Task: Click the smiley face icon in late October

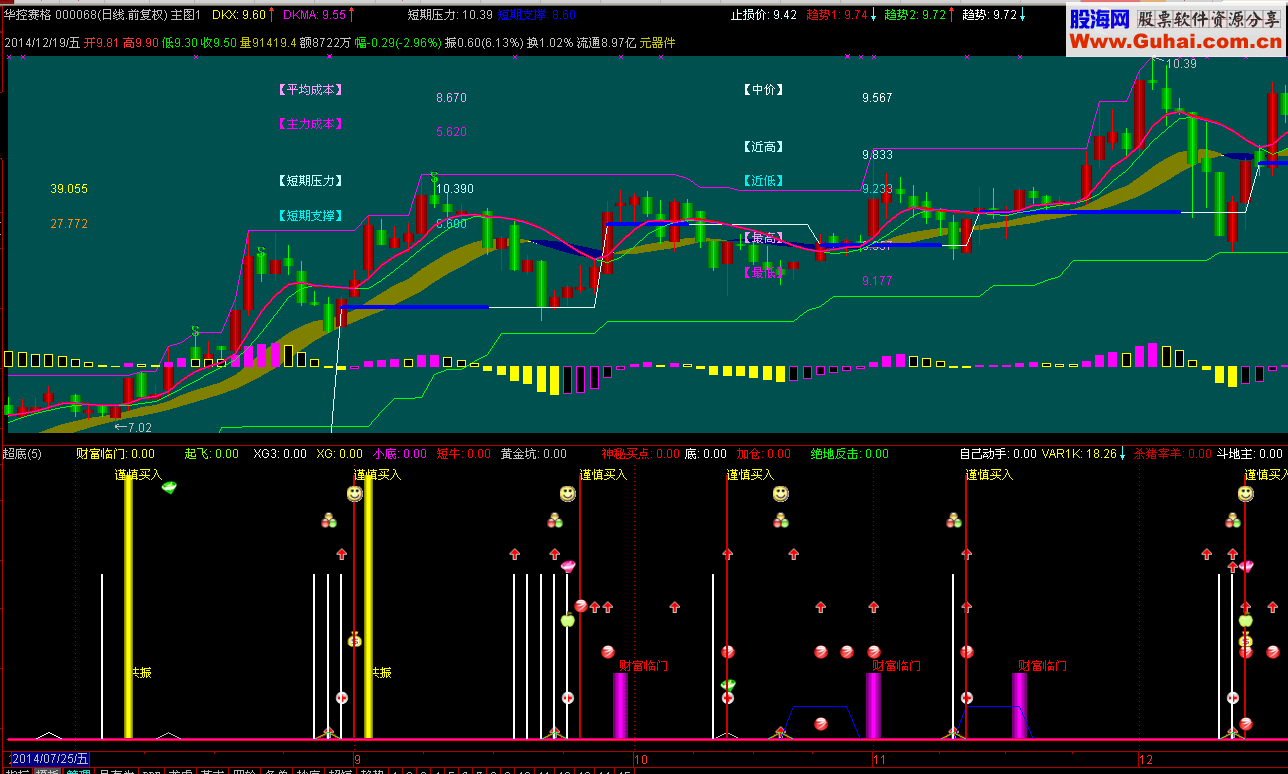Action: click(780, 494)
